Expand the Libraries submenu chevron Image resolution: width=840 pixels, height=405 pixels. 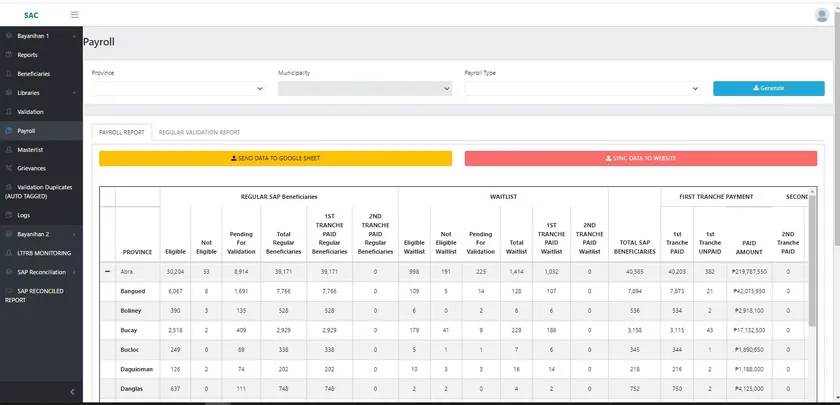pos(74,93)
